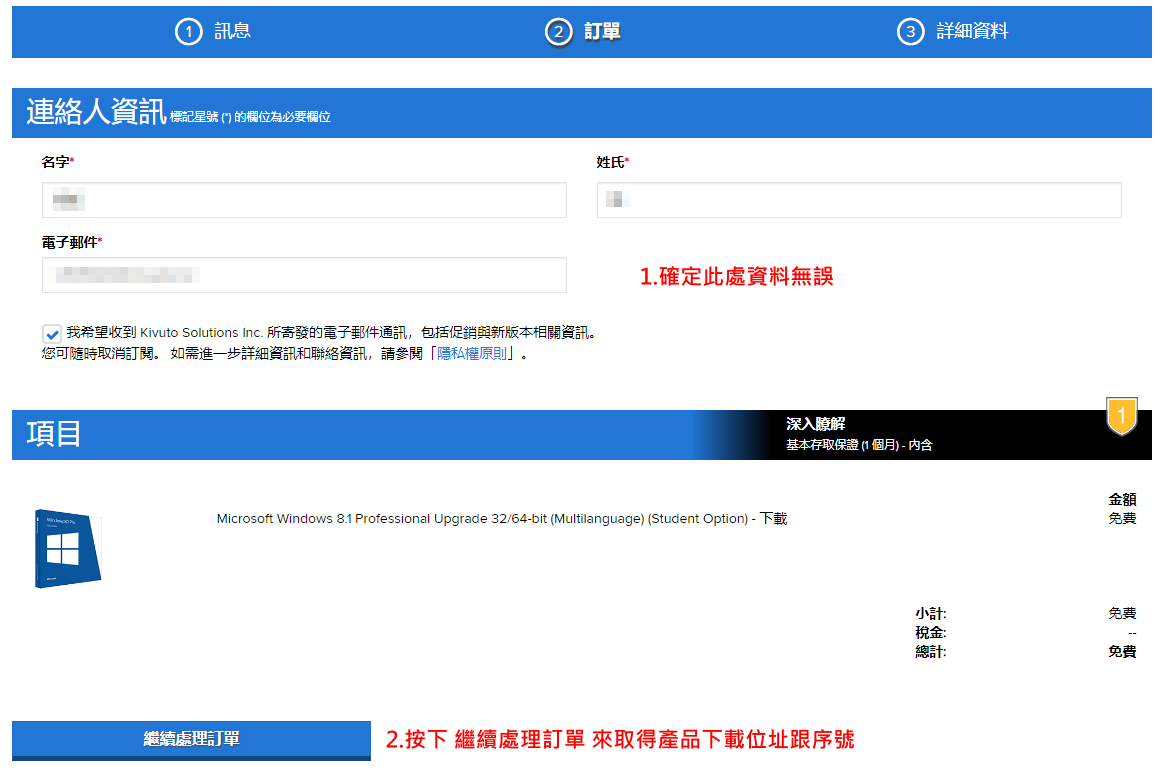
Task: Open the step 3 詳細資料 tab
Action: click(x=953, y=31)
